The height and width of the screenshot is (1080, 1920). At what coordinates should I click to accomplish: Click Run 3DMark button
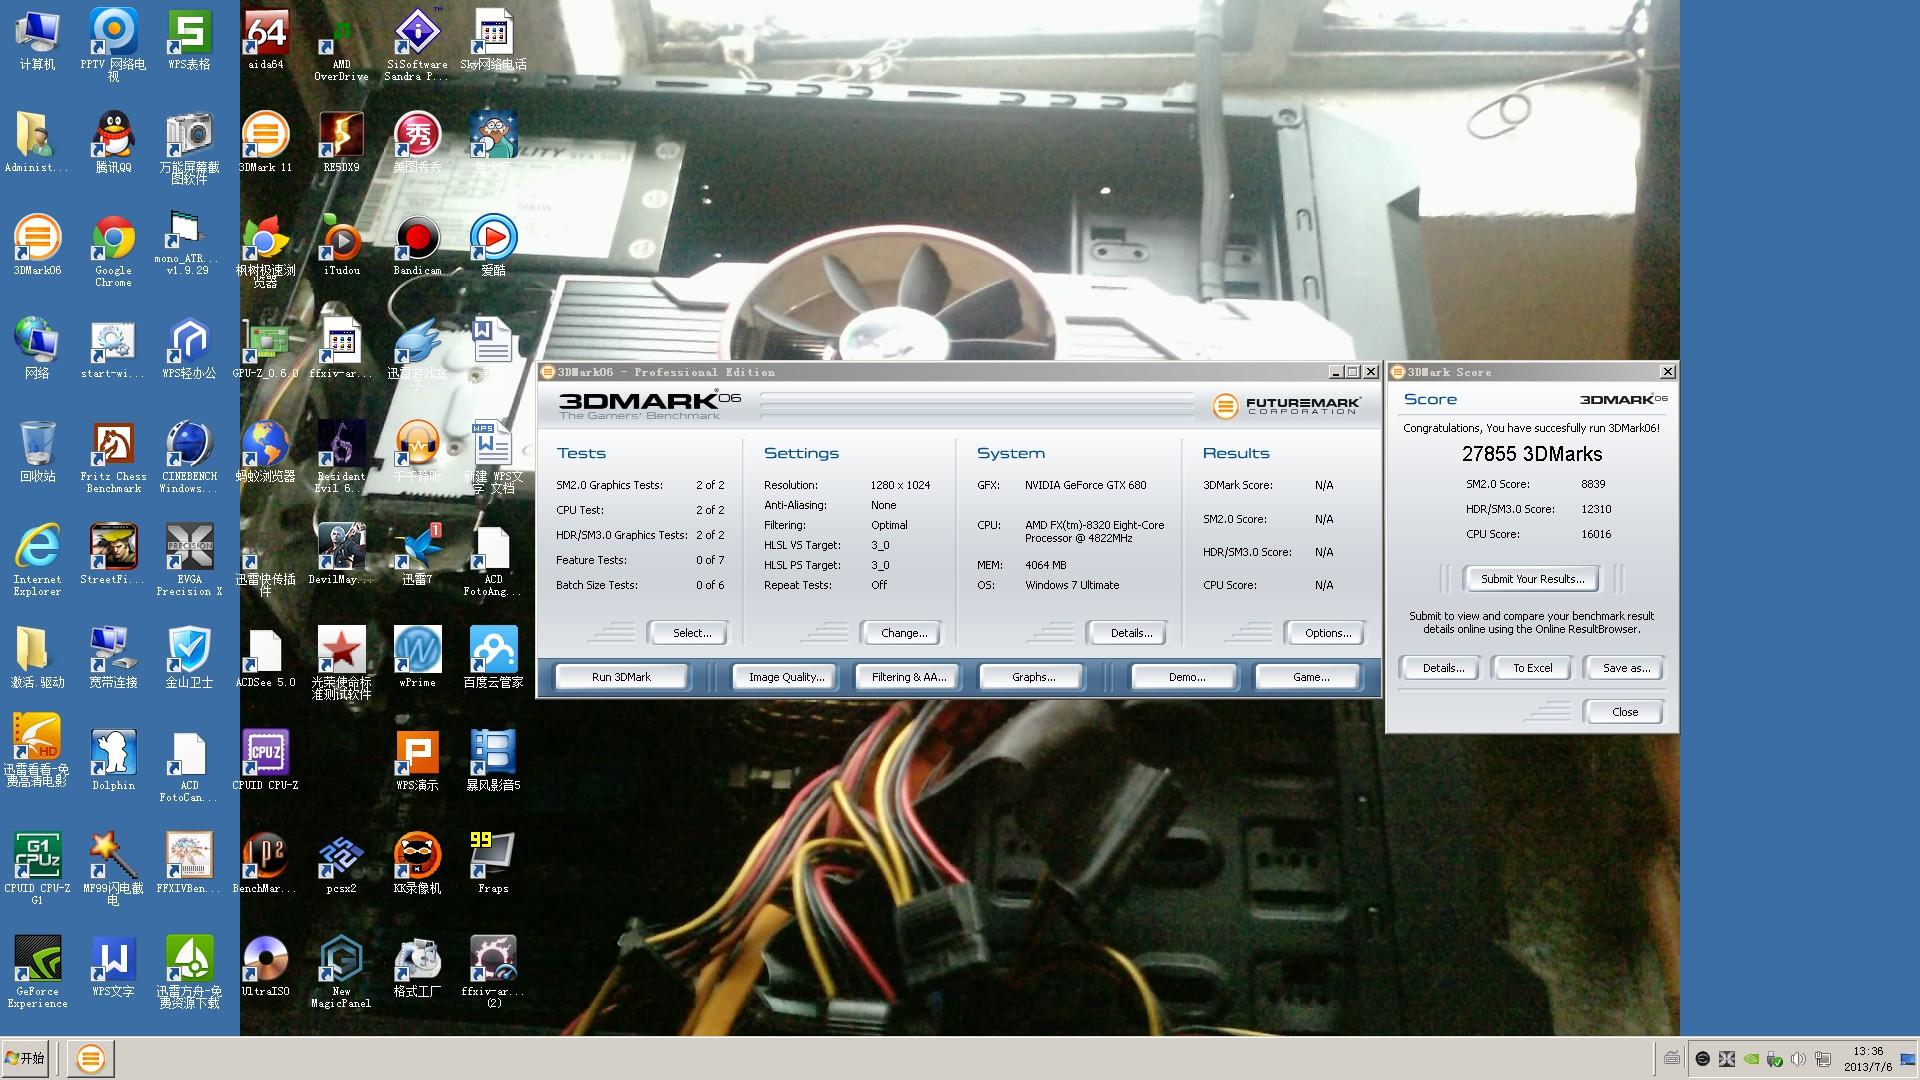(x=621, y=677)
